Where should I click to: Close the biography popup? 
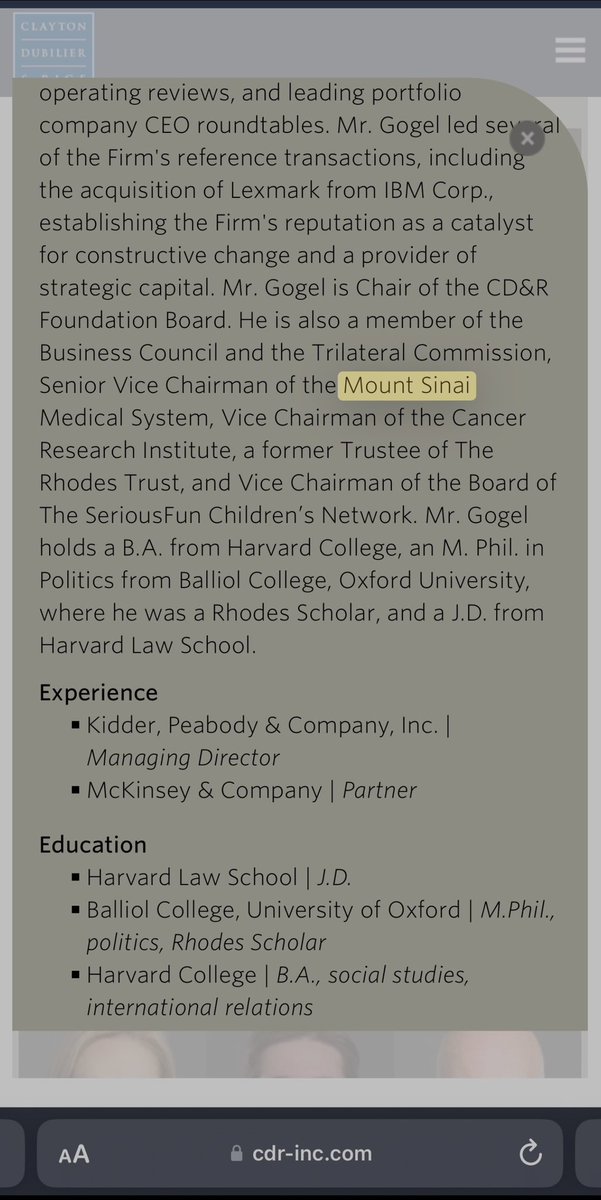click(x=527, y=138)
